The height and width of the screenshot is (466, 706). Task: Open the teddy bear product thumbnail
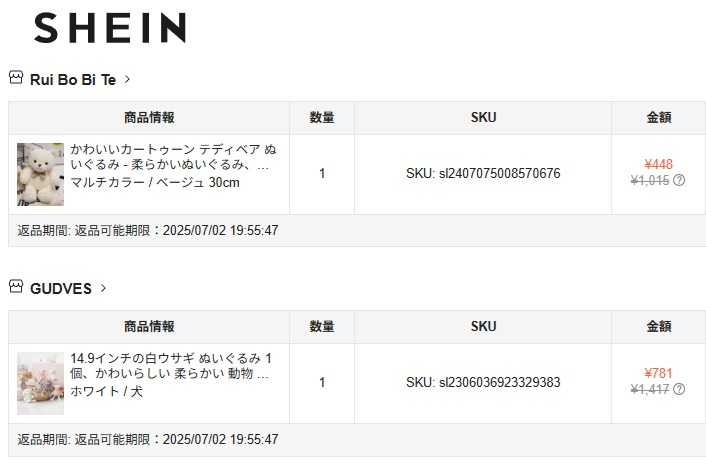(40, 174)
